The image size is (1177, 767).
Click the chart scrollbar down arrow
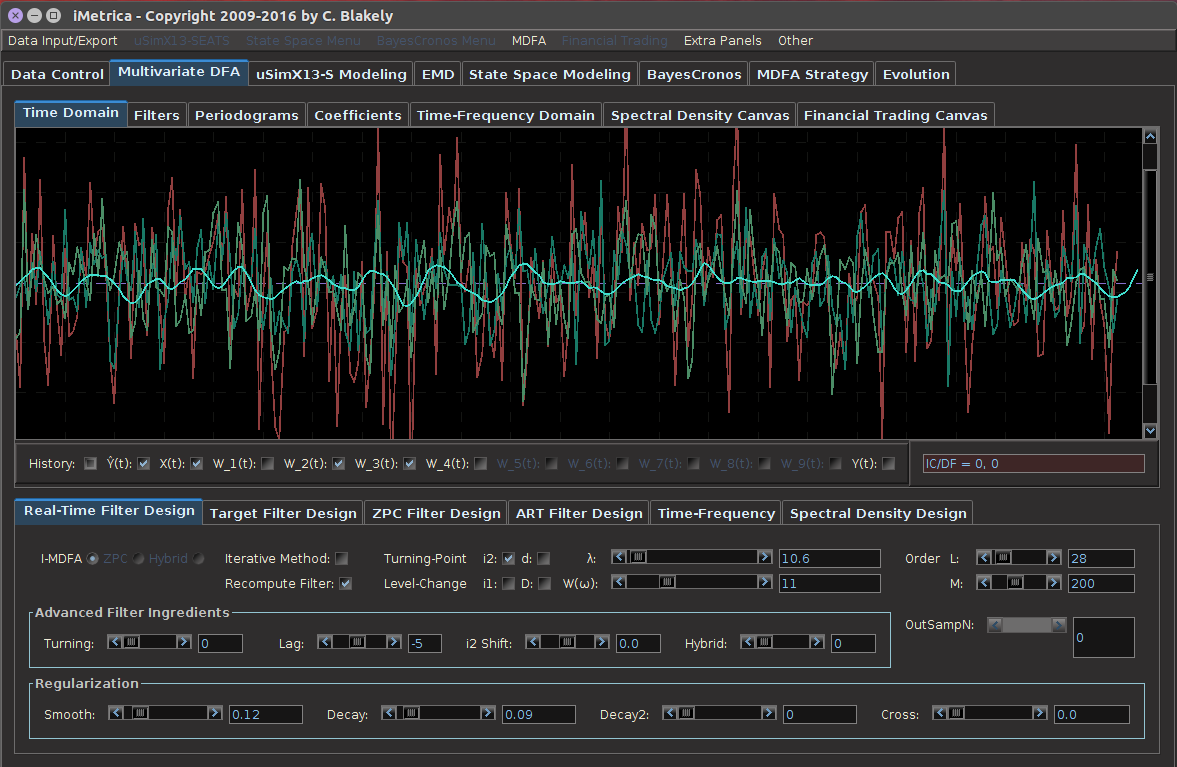point(1150,431)
